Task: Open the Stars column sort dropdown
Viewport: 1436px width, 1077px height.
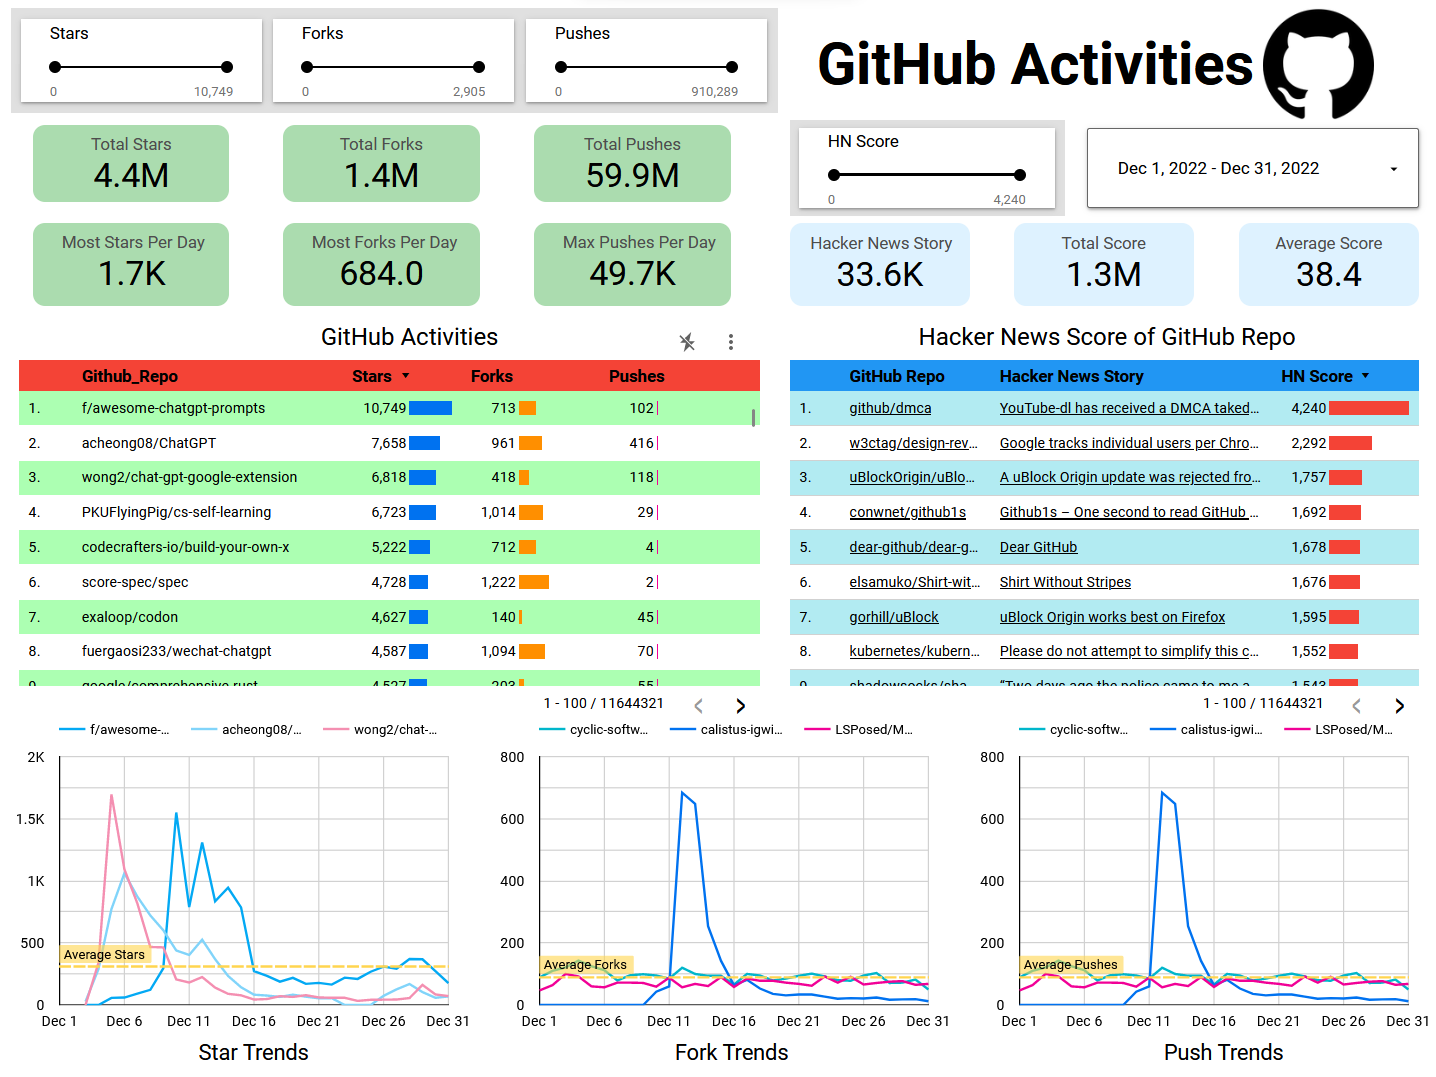Action: 406,376
